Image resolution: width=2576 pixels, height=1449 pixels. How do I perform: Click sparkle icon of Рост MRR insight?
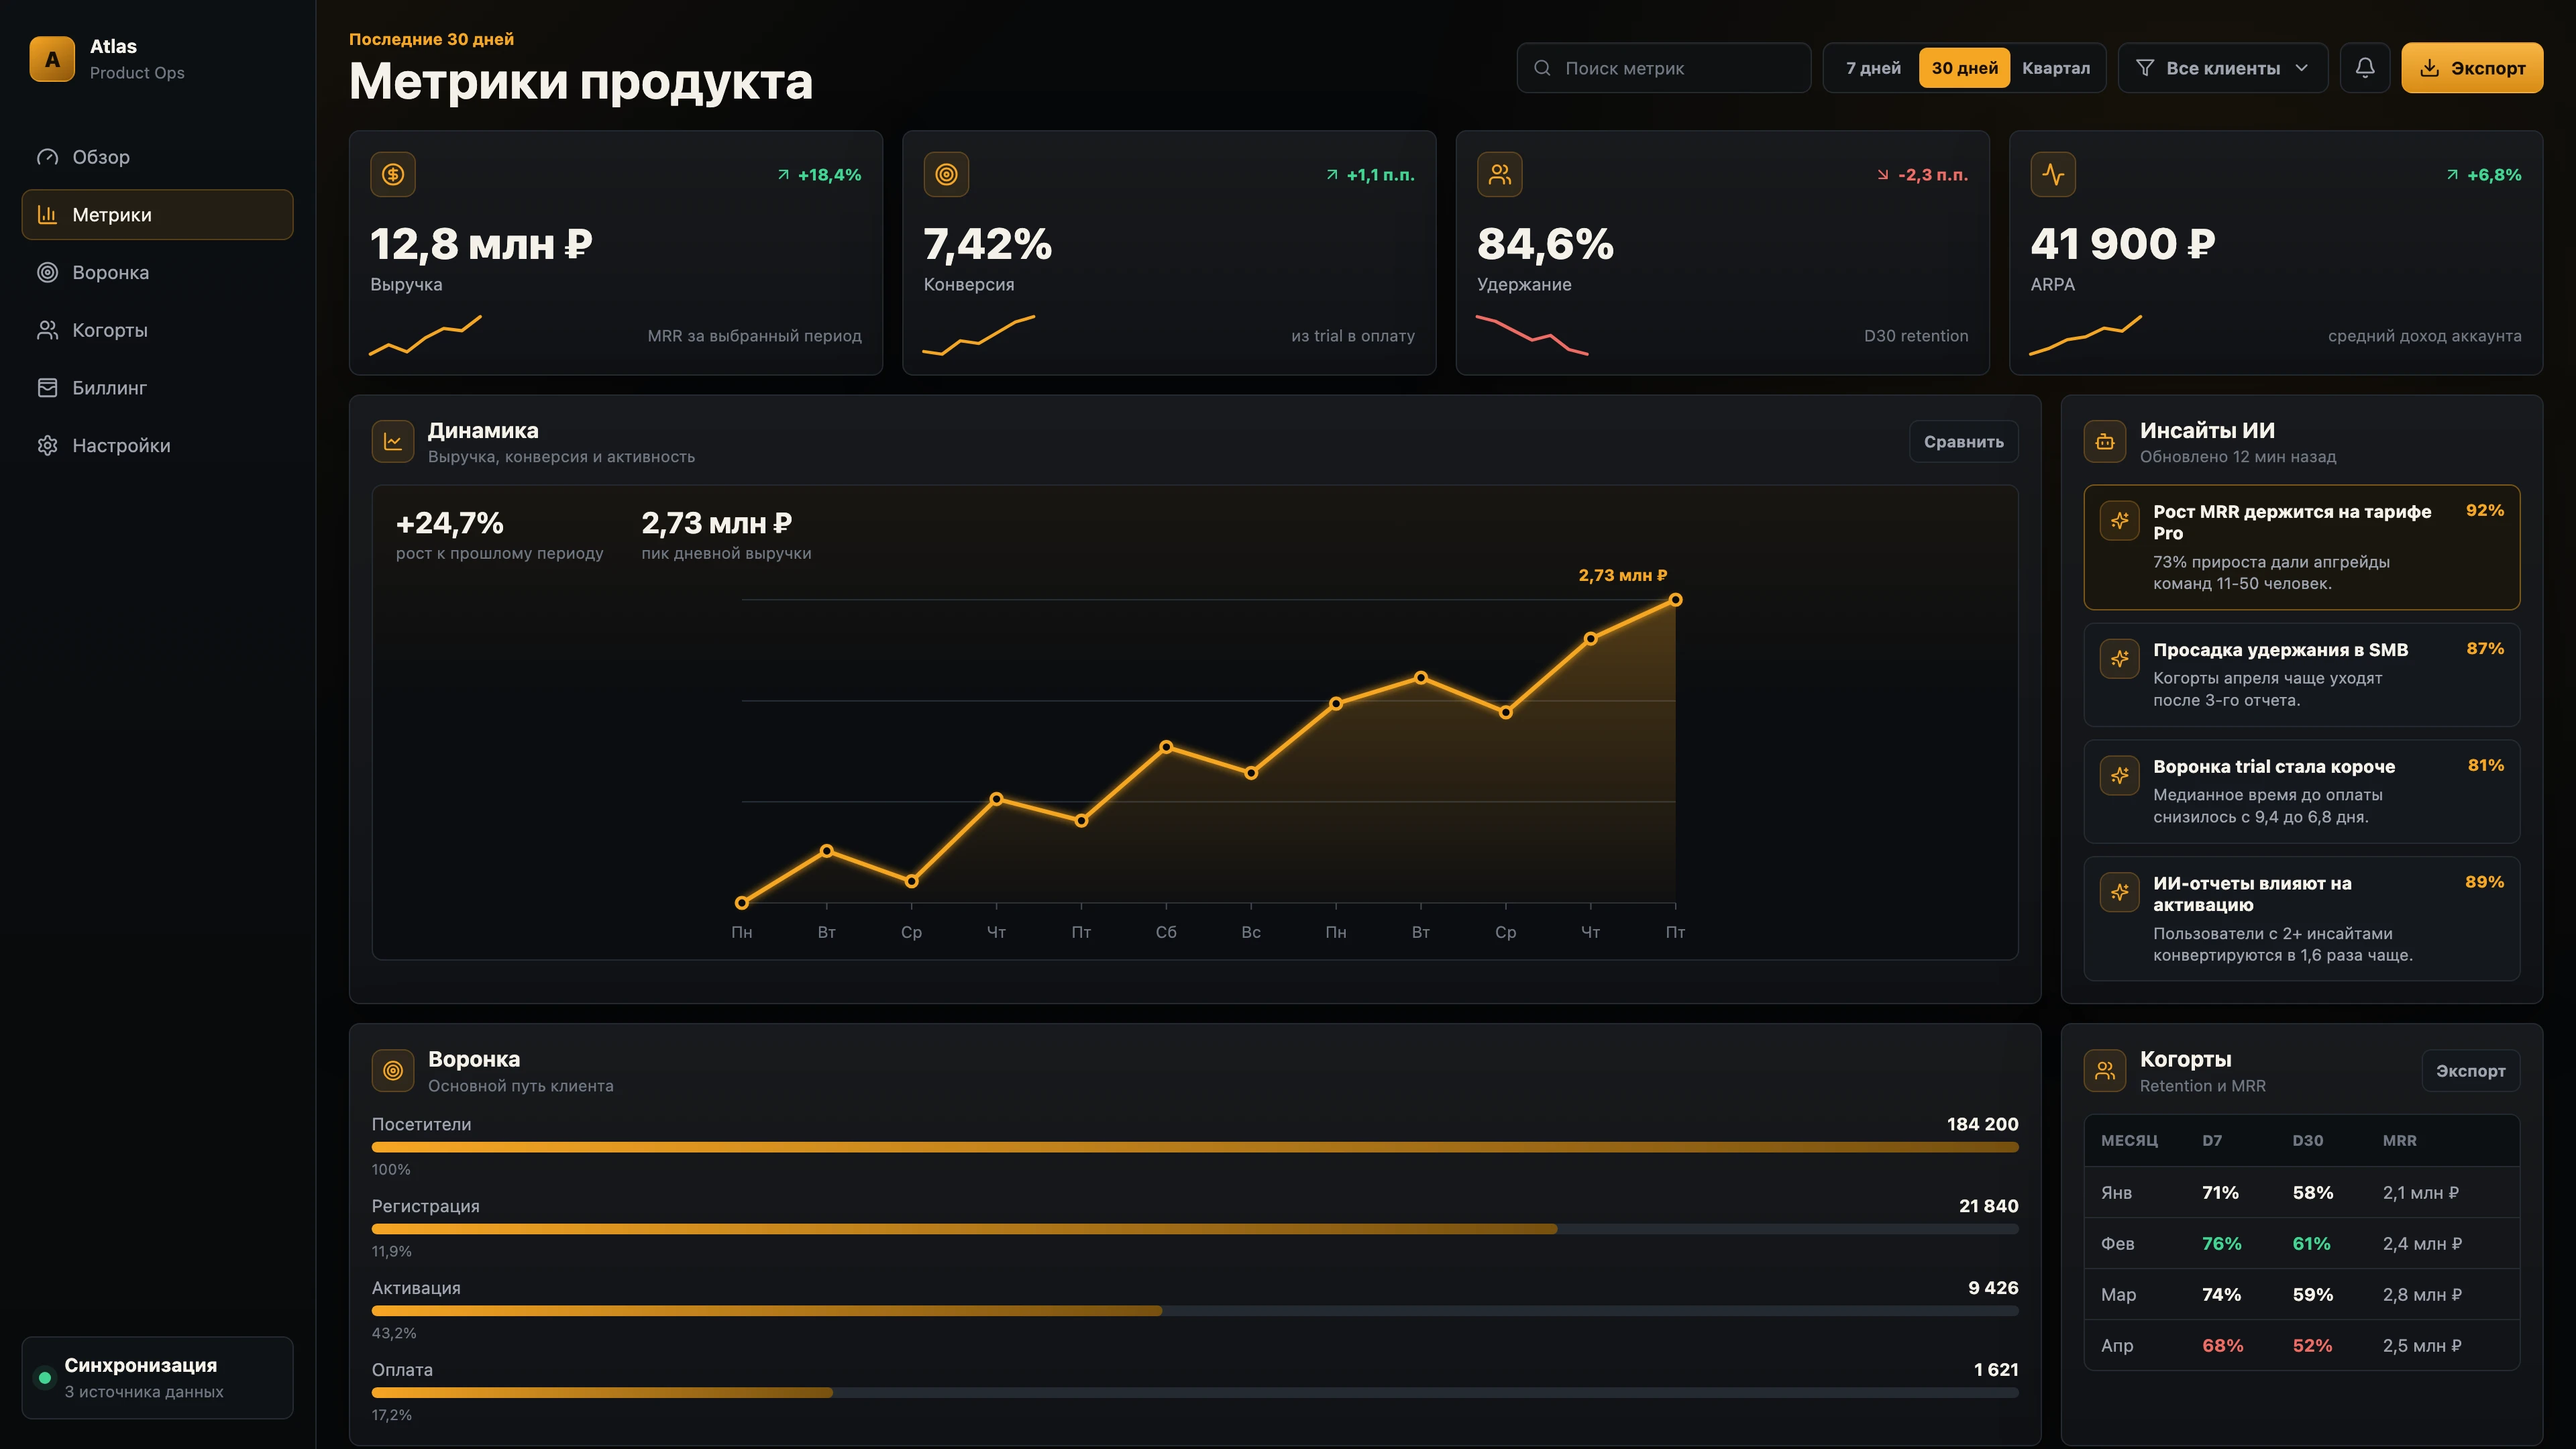pos(2119,520)
